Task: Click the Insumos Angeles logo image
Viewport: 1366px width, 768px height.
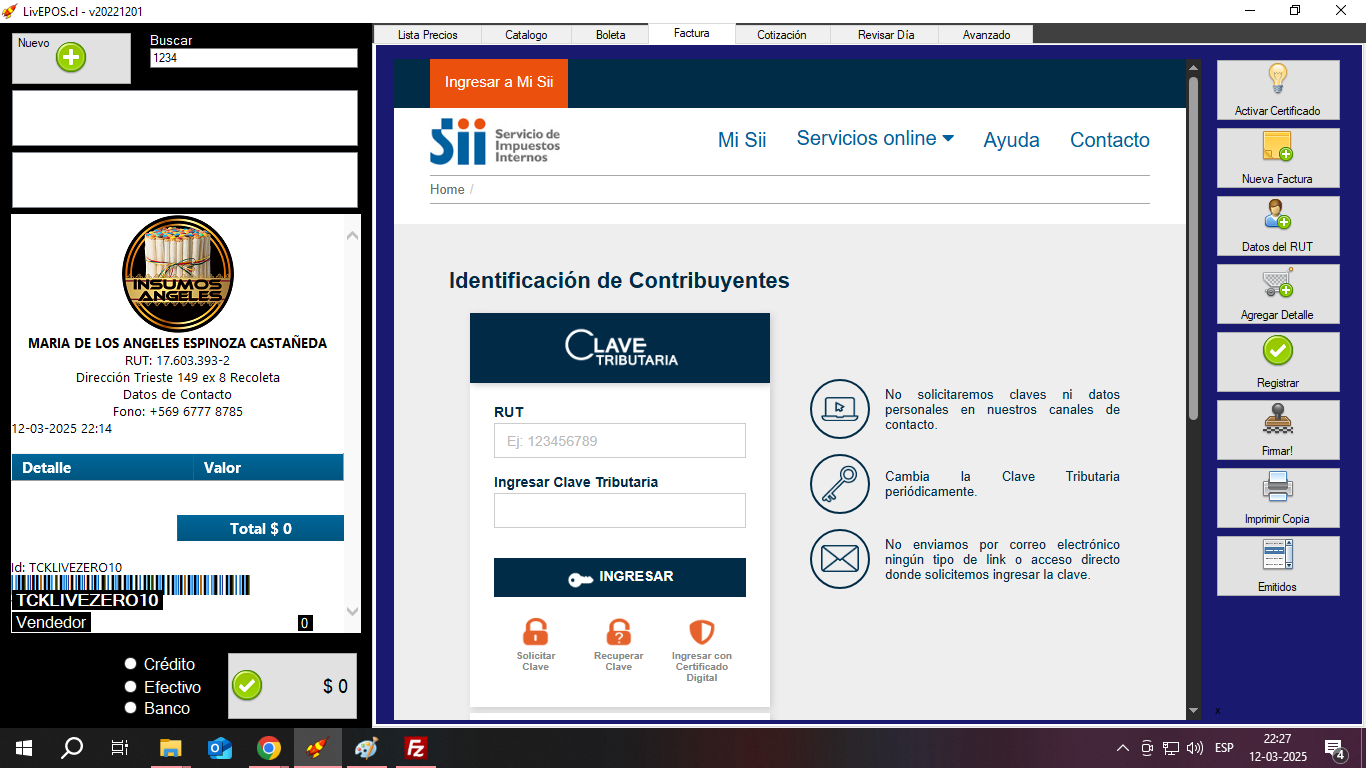Action: point(178,274)
